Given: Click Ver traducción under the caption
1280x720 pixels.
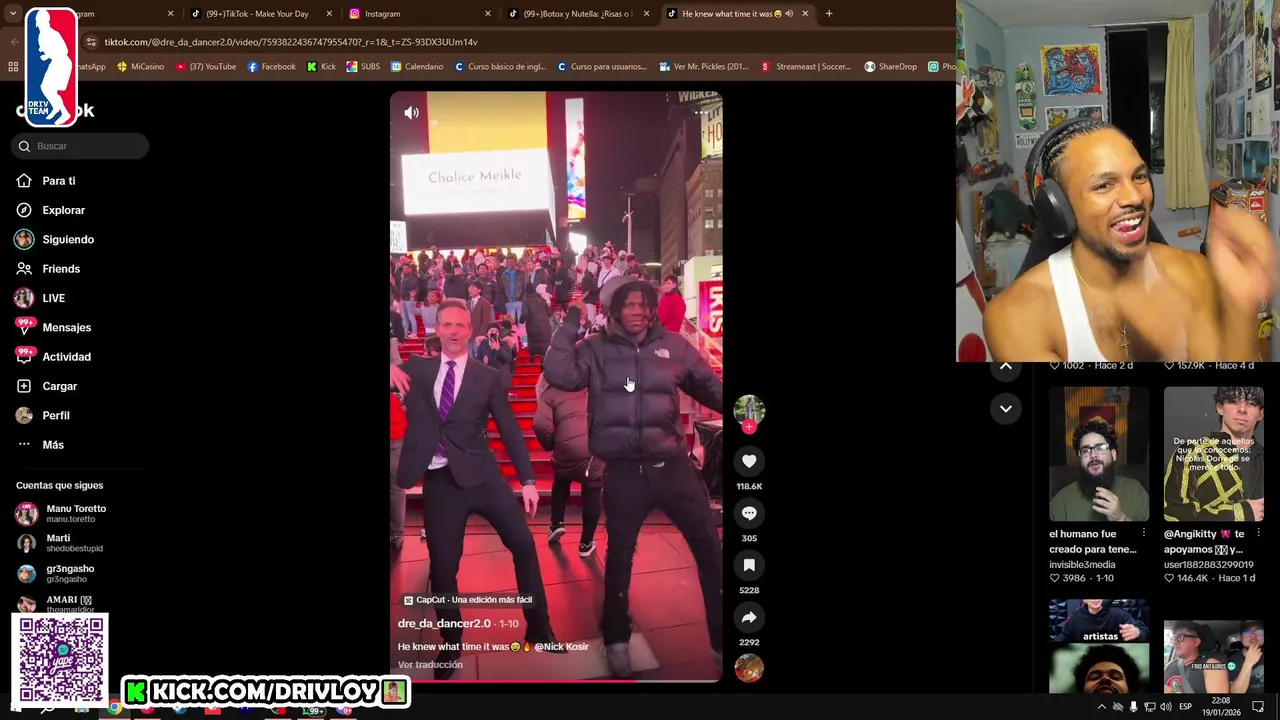Looking at the screenshot, I should [430, 665].
